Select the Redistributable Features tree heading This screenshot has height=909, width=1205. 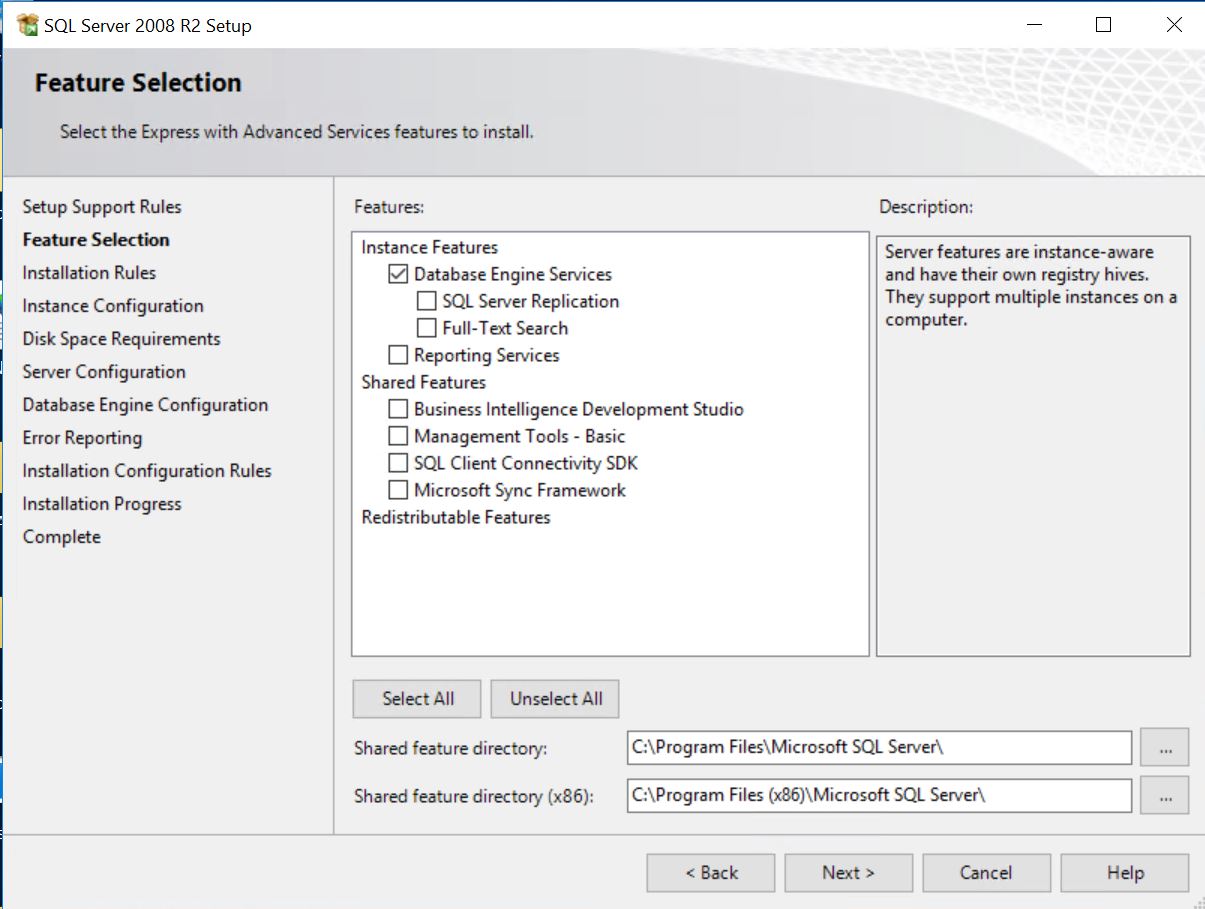456,517
